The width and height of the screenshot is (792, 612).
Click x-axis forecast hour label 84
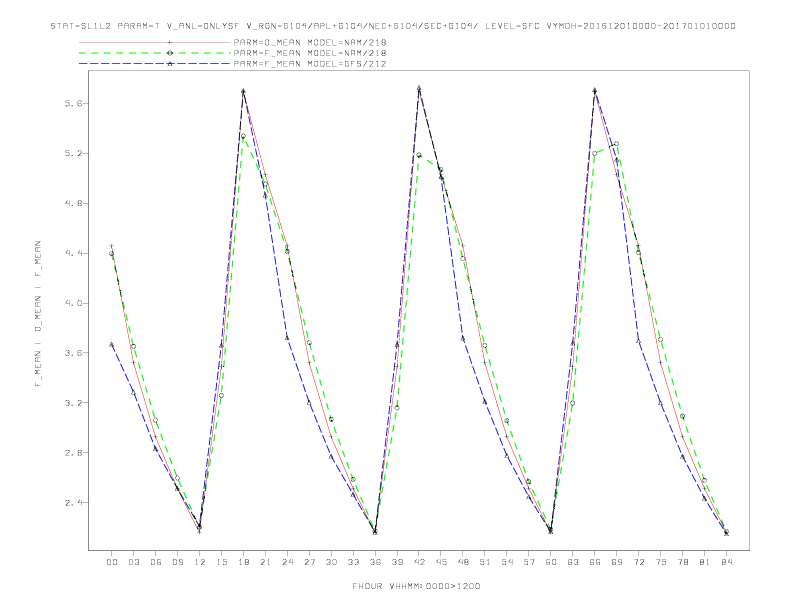727,562
